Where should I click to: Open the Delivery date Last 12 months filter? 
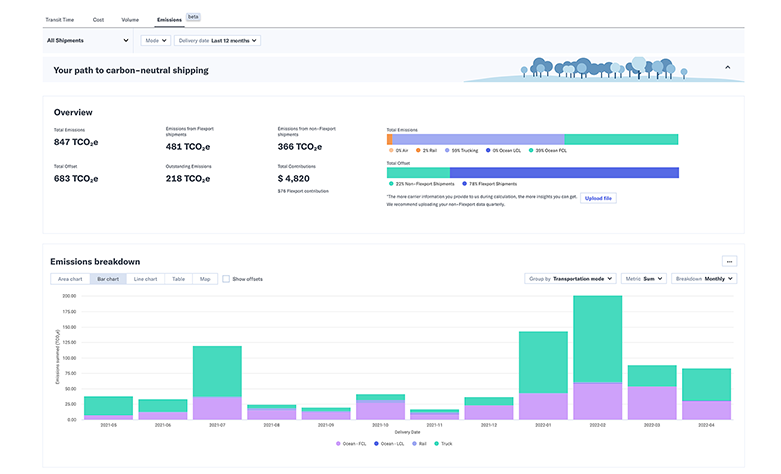217,40
